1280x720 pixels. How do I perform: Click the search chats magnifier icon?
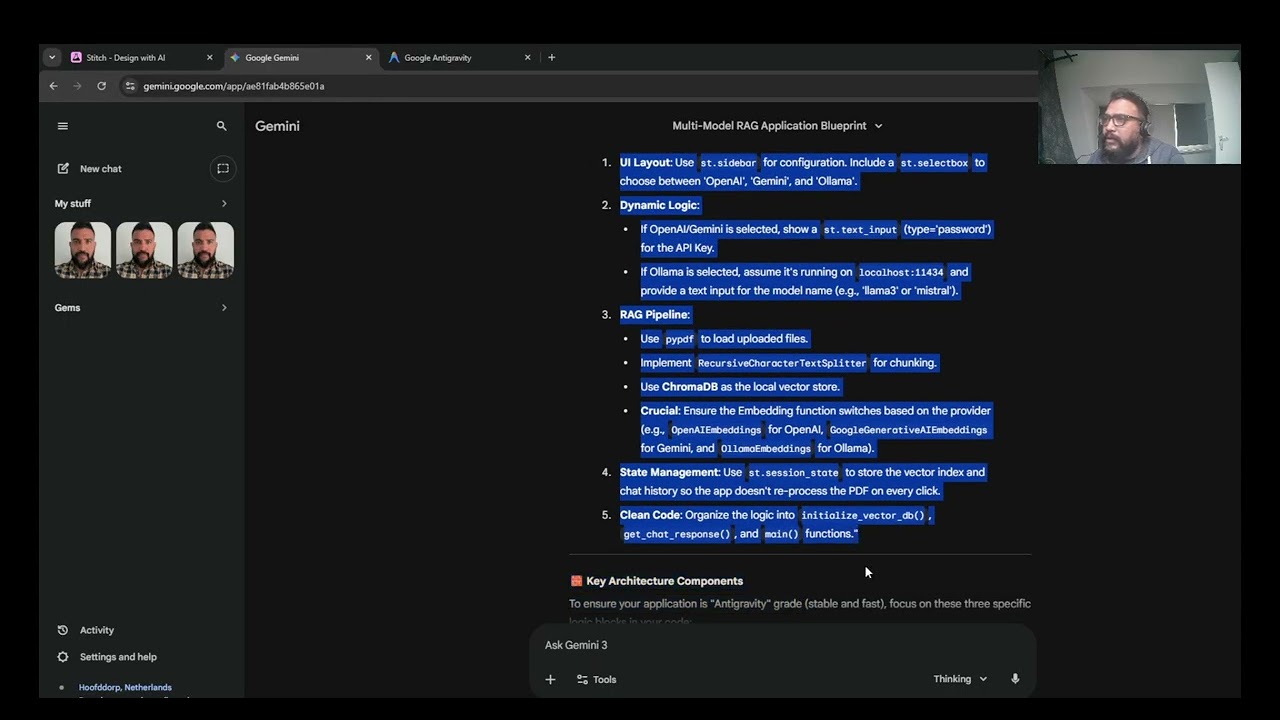pyautogui.click(x=222, y=126)
